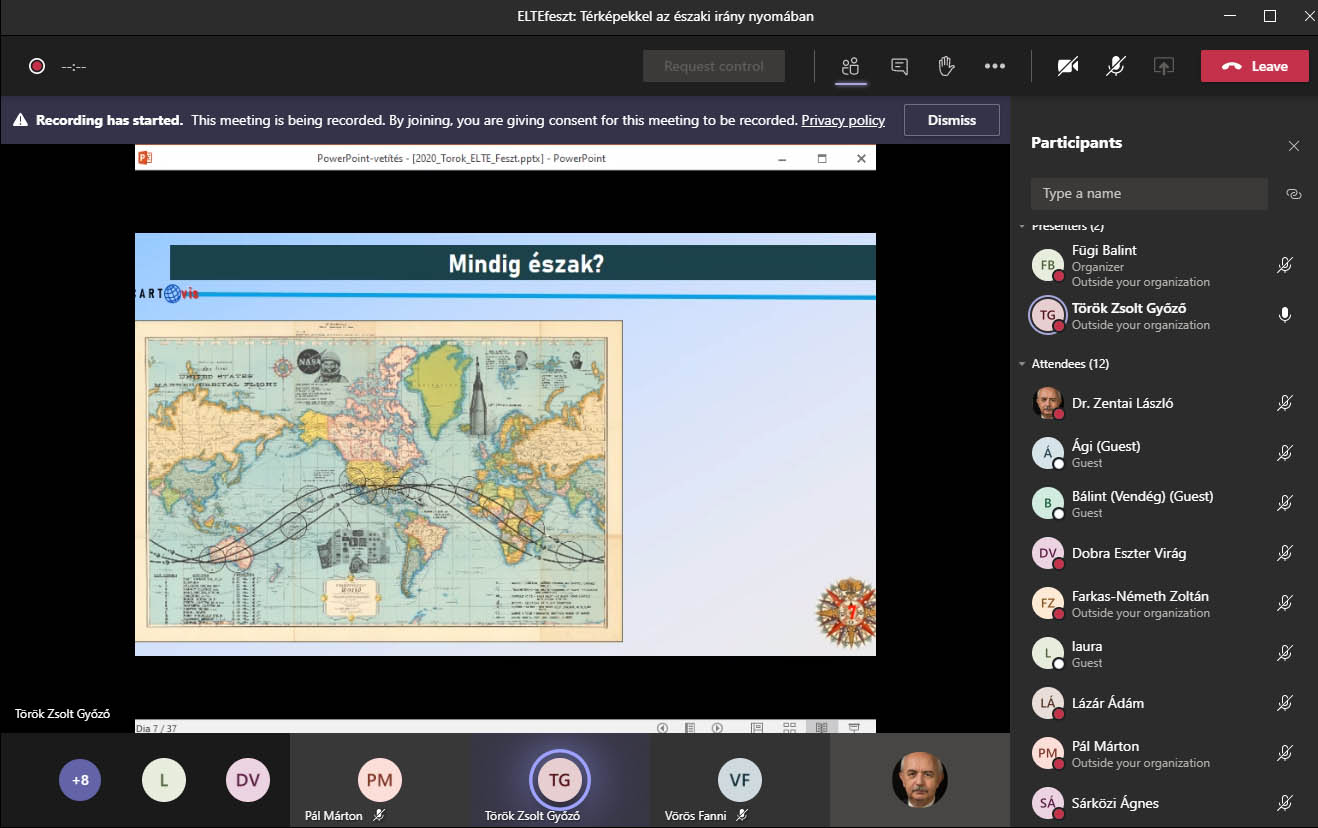Image resolution: width=1318 pixels, height=828 pixels.
Task: Open the show participants icon
Action: [851, 66]
